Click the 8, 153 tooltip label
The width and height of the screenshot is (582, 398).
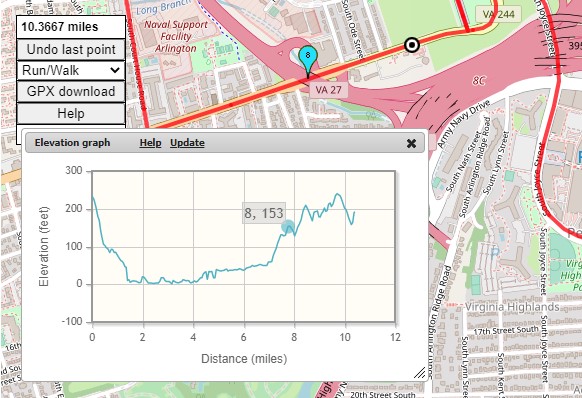[264, 213]
